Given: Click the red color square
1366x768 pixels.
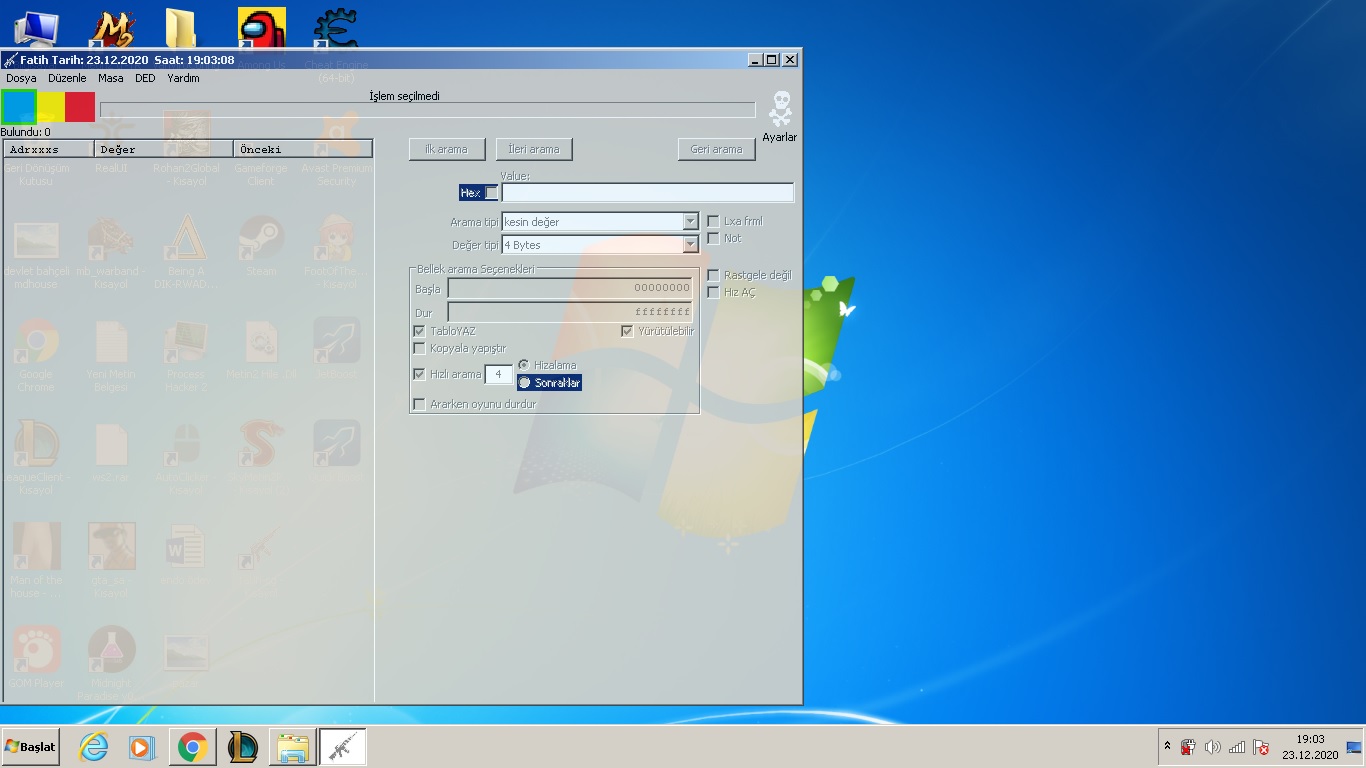Looking at the screenshot, I should 80,107.
